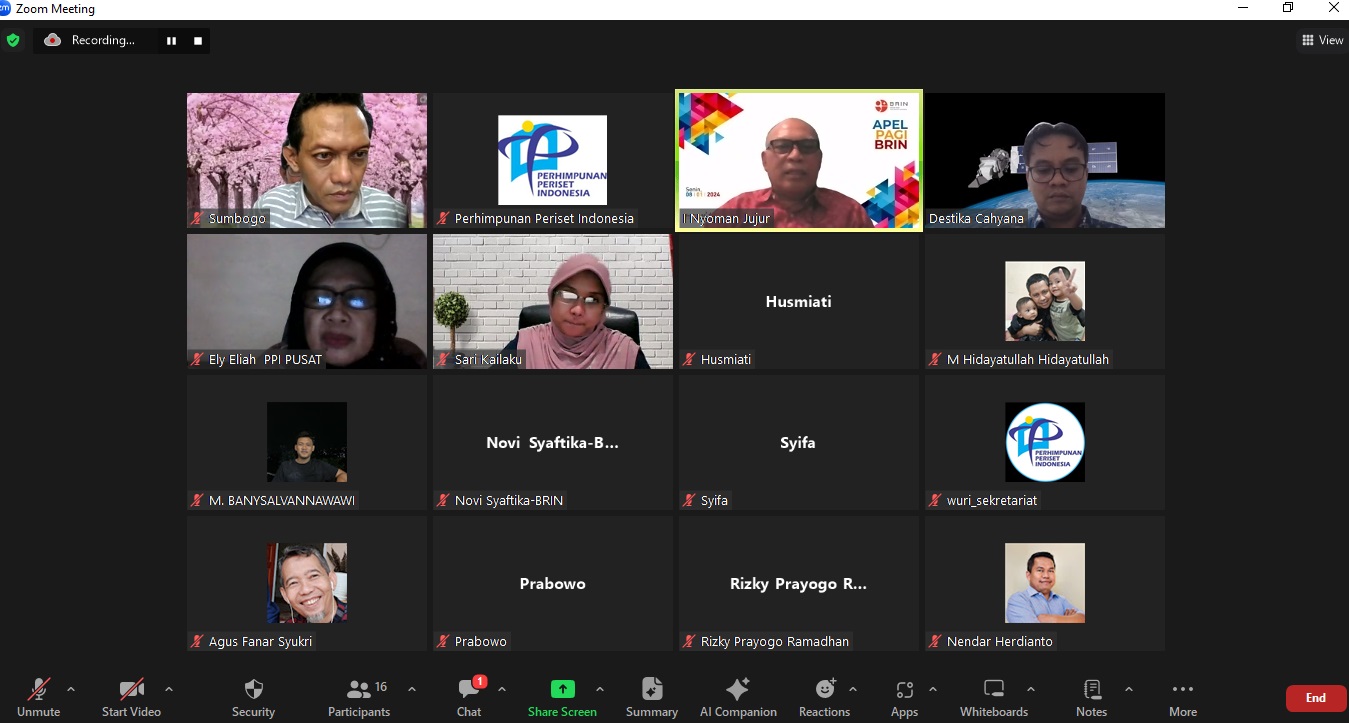Select Nendar Herdianto's photo tile
Viewport: 1349px width, 723px height.
(1045, 583)
